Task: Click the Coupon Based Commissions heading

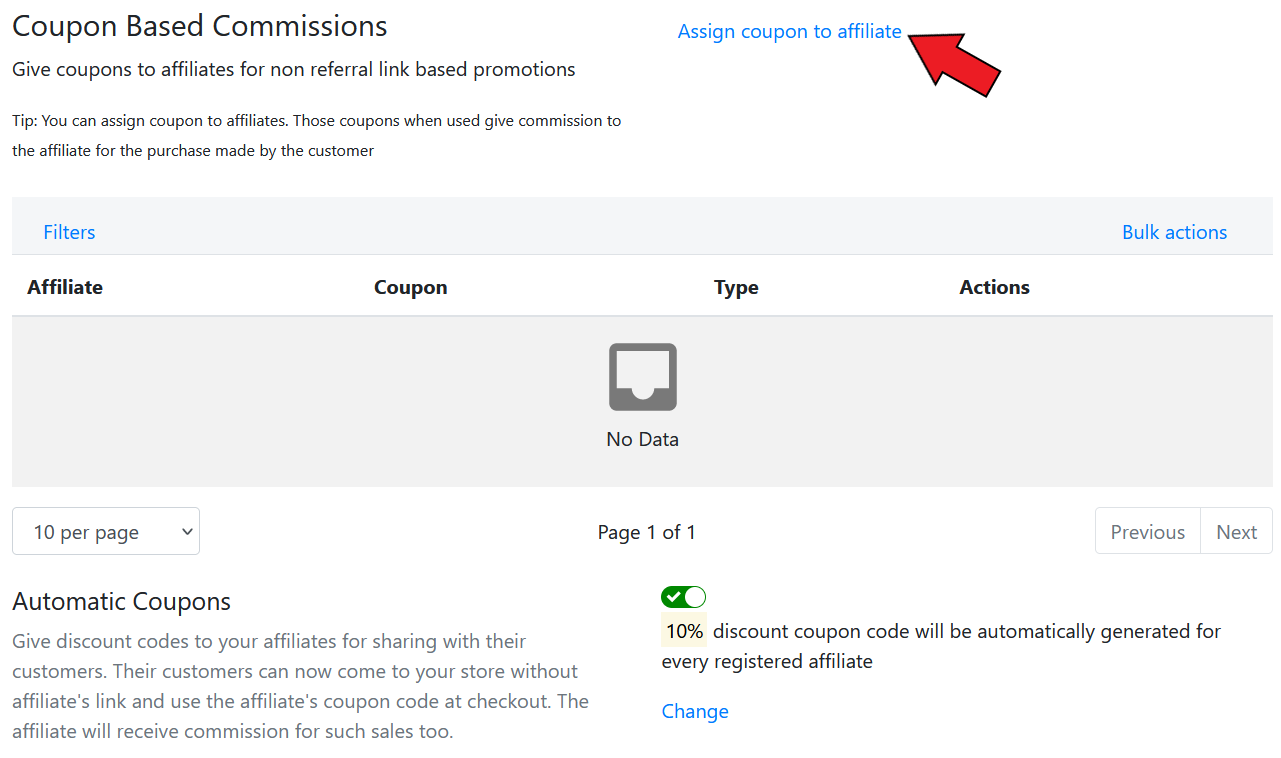Action: coord(200,26)
